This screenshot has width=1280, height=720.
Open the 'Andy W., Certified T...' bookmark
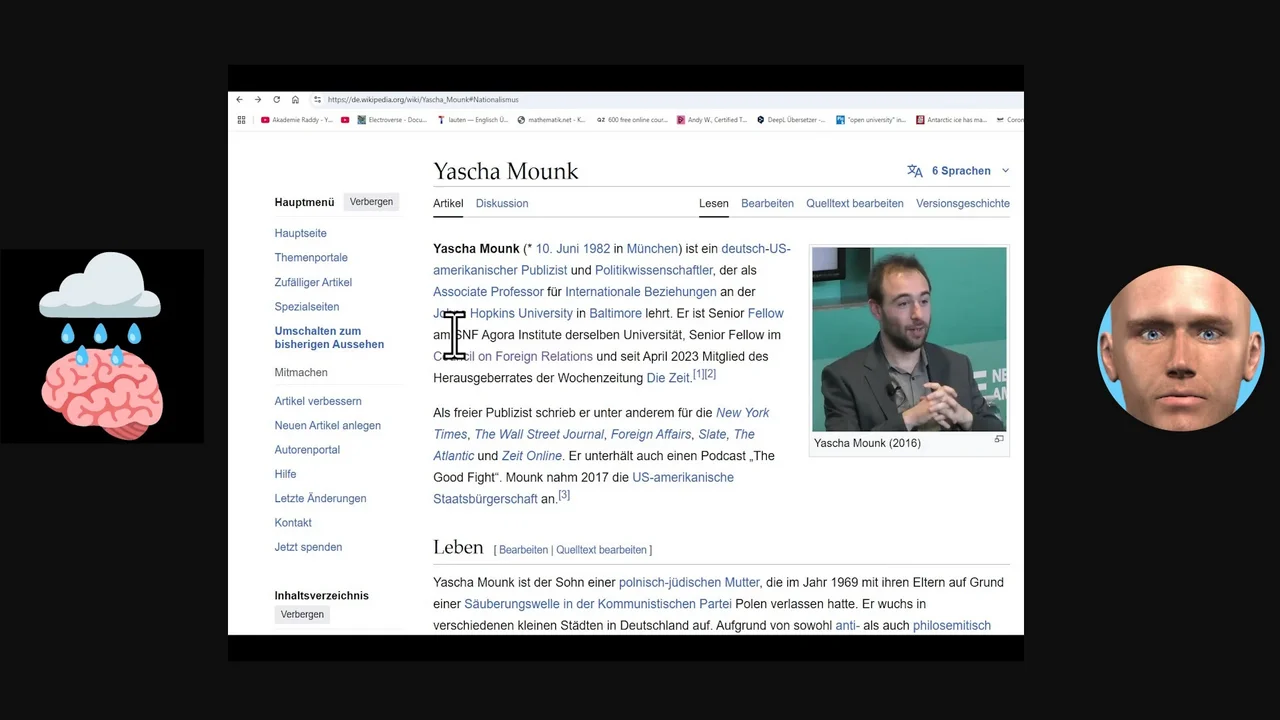click(712, 120)
